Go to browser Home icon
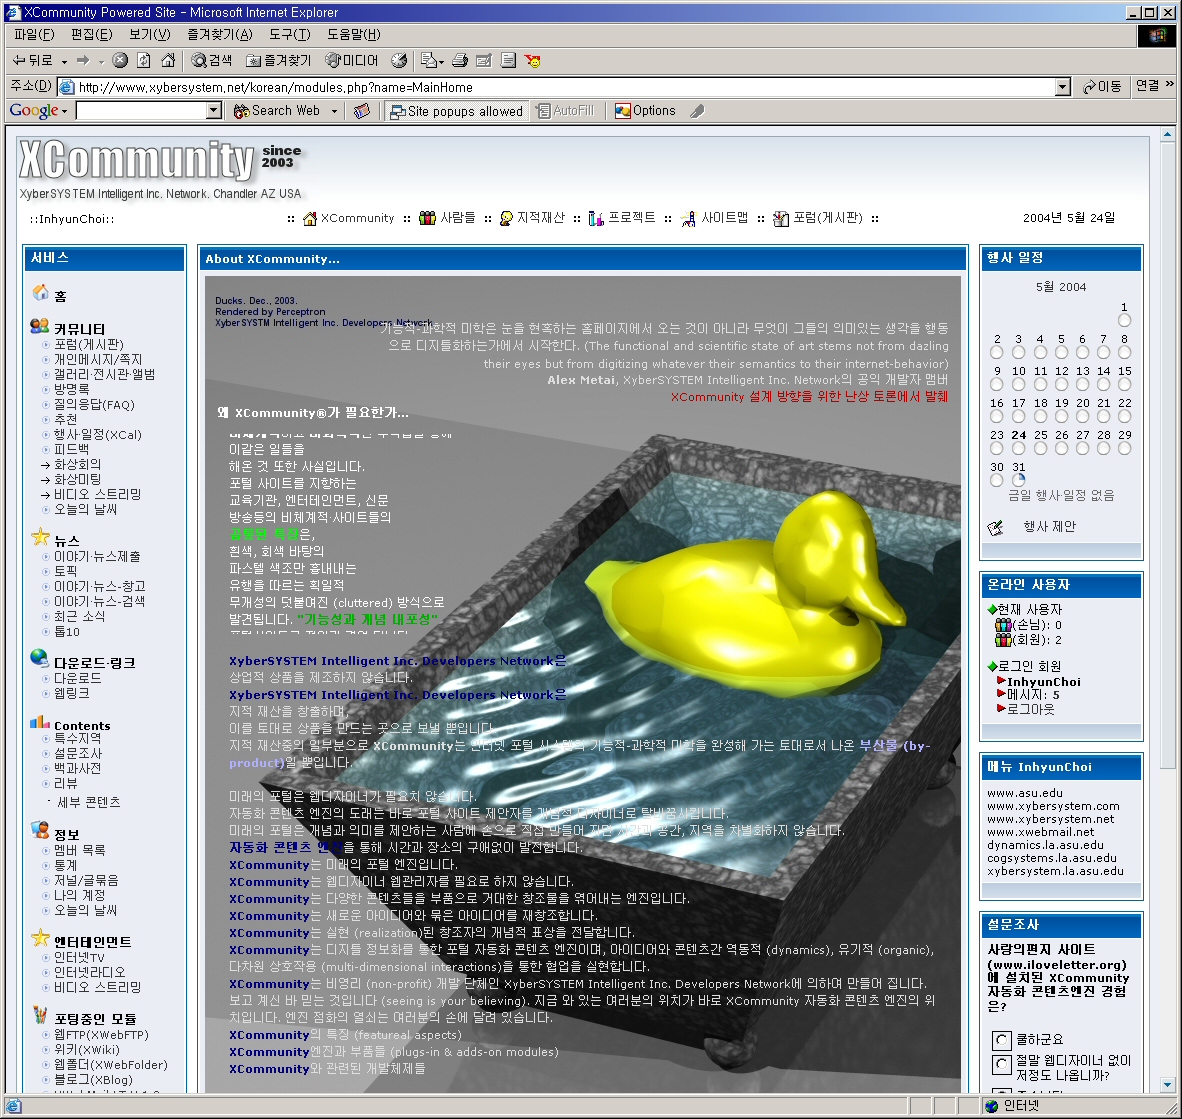Image resolution: width=1182 pixels, height=1119 pixels. pos(168,60)
